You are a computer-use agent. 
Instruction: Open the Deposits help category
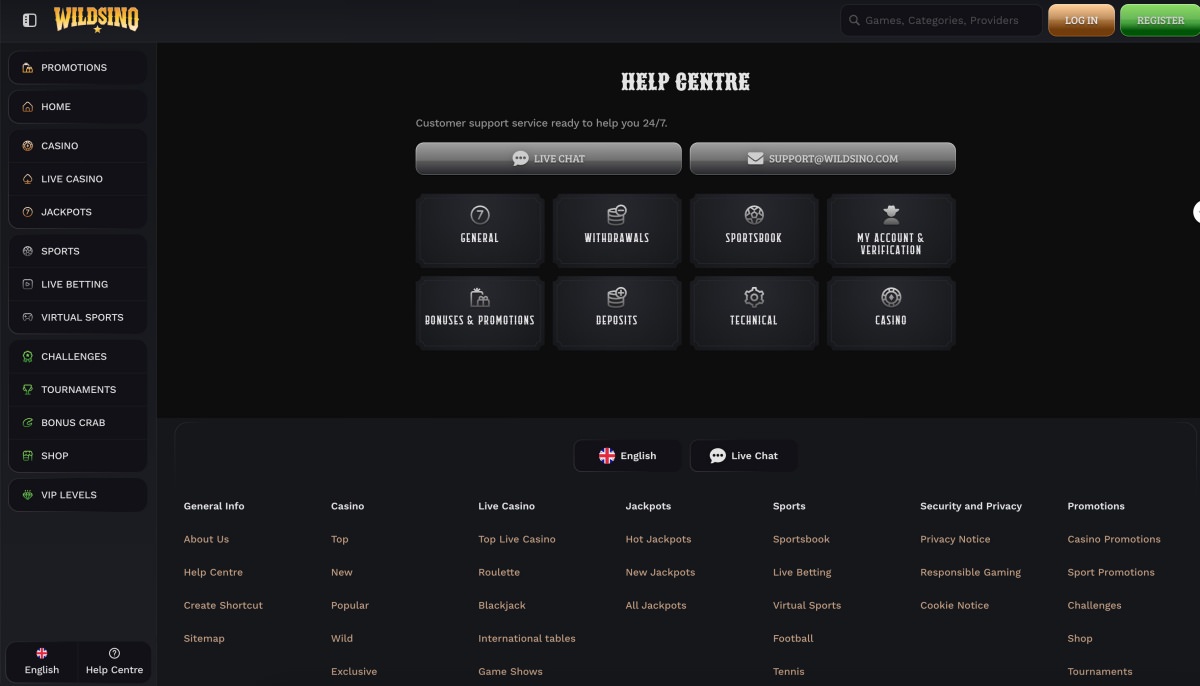coord(617,313)
